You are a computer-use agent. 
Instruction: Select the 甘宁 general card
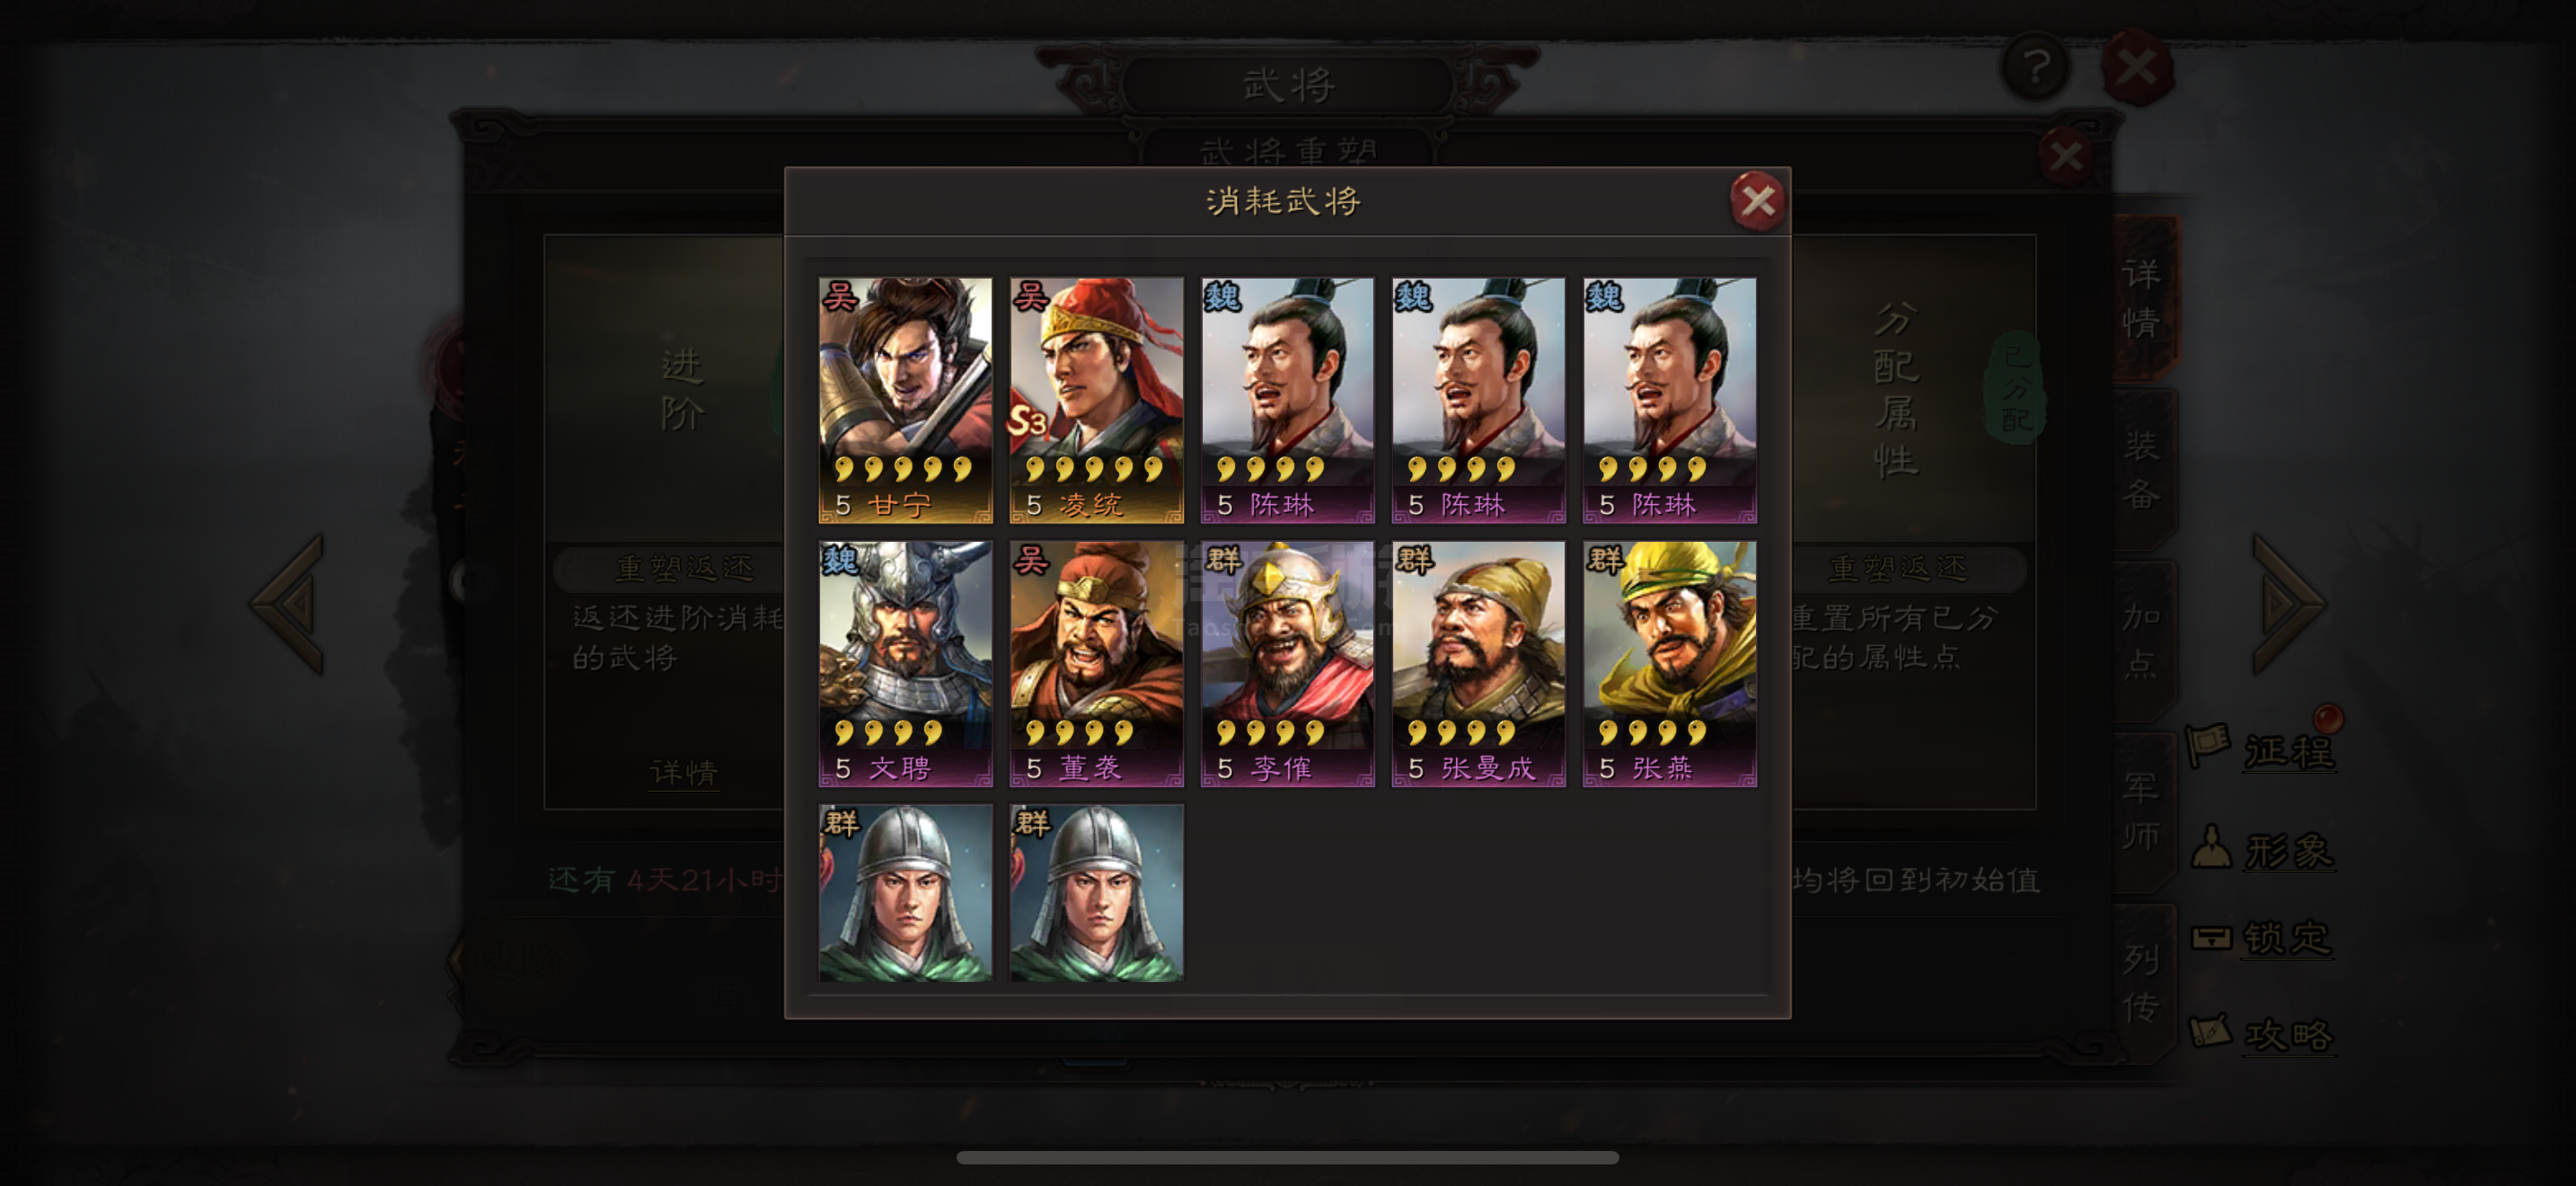905,400
